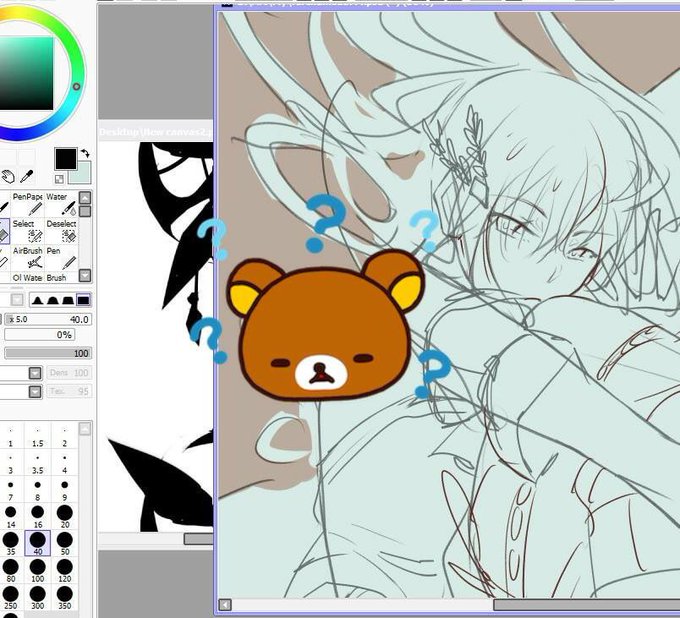Select brush size preset 50
Viewport: 680px width, 618px height.
pos(65,543)
